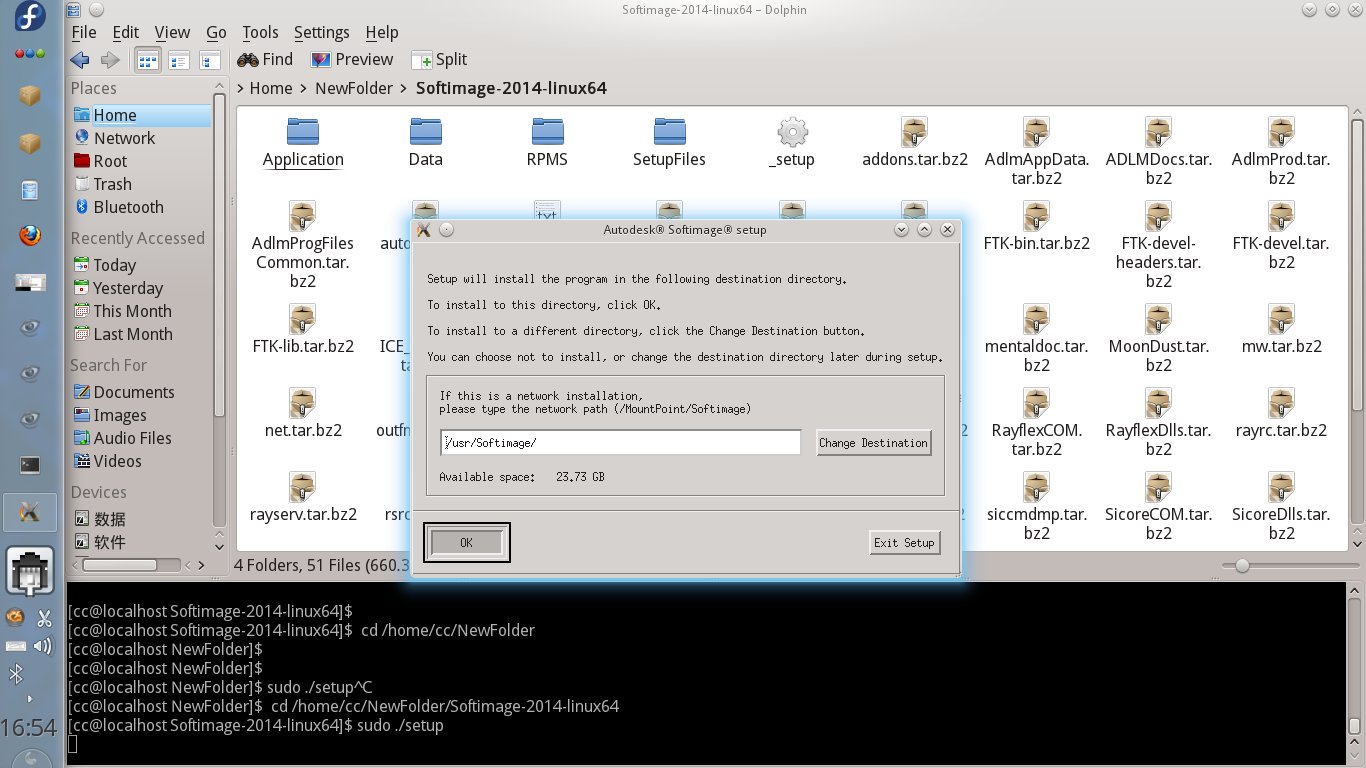Image resolution: width=1366 pixels, height=768 pixels.
Task: Open the Fedora application launcher
Action: 31,16
